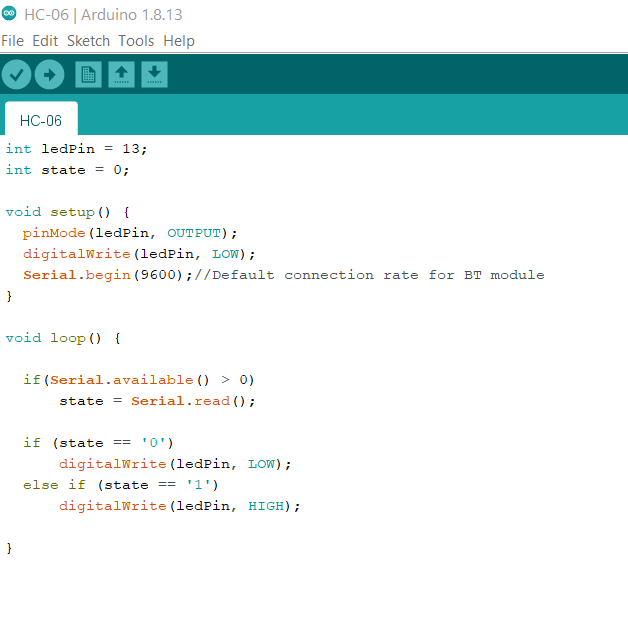Click the closing brace of the loop function

pos(9,548)
